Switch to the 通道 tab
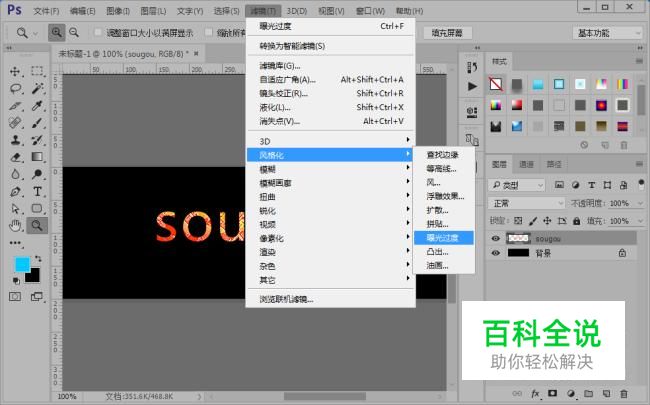650x405 pixels. pyautogui.click(x=526, y=165)
